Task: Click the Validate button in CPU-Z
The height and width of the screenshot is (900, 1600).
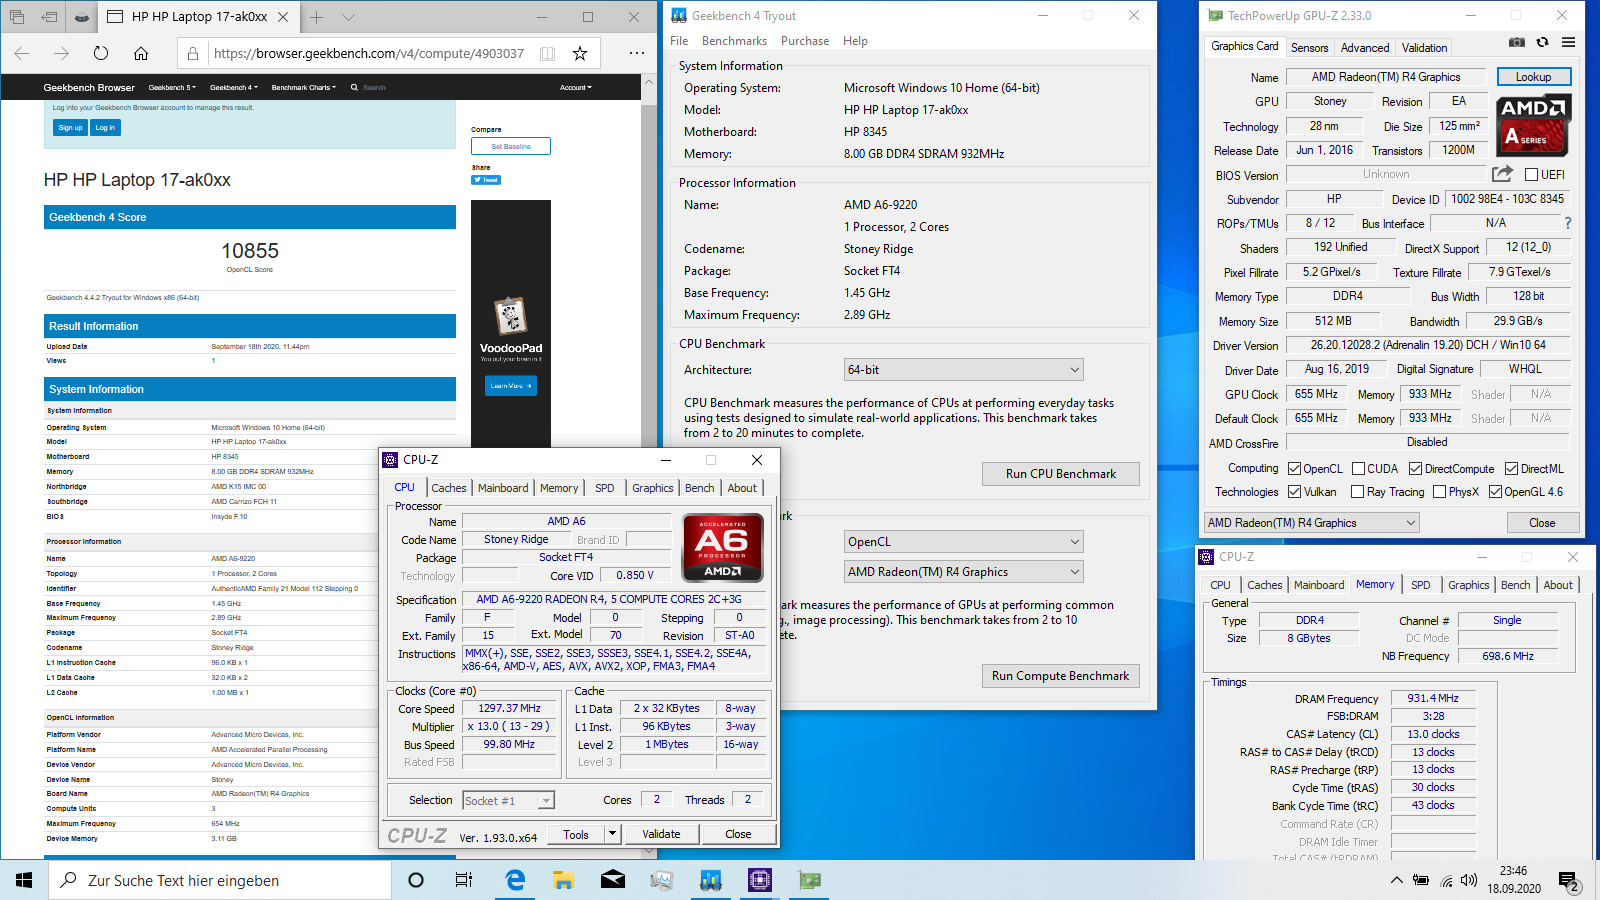Action: point(661,834)
